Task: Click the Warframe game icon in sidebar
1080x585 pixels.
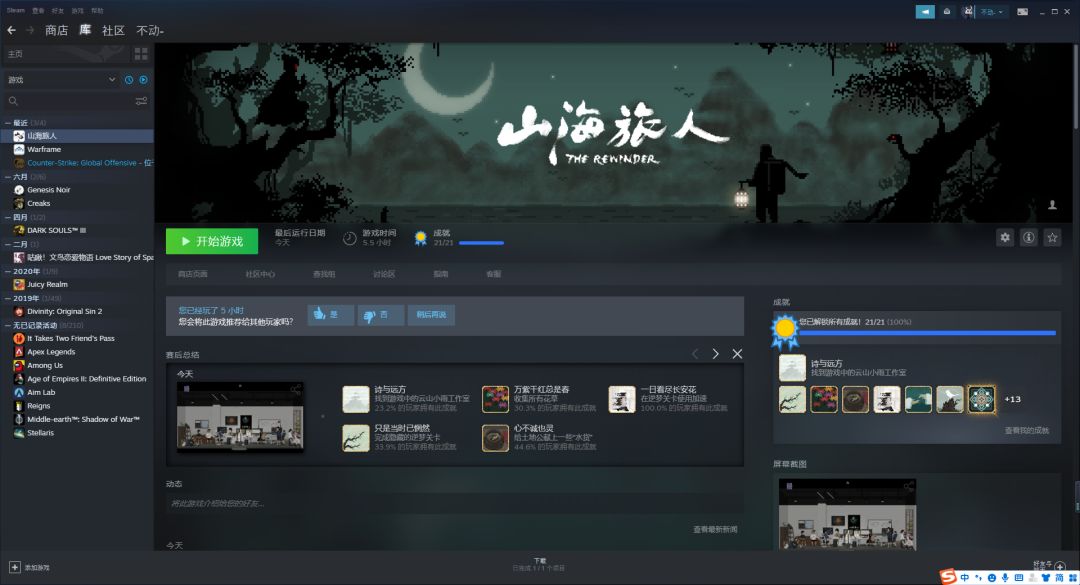Action: (x=19, y=150)
